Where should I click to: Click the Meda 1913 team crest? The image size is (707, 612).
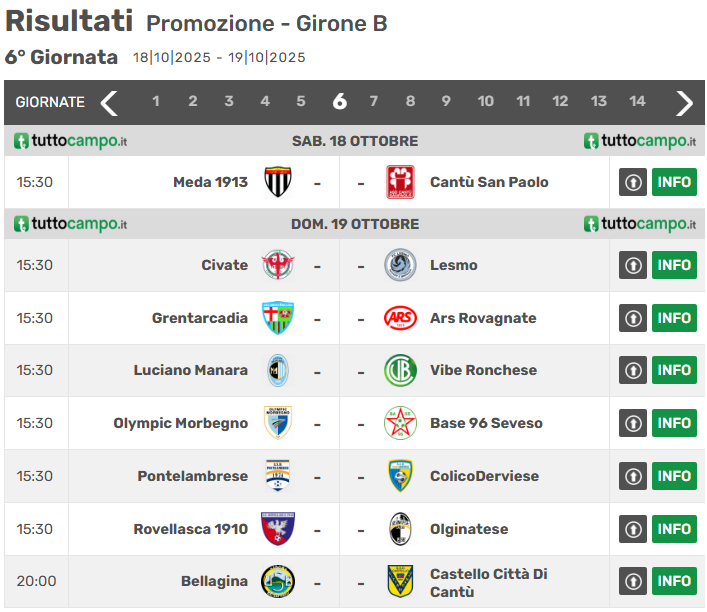click(x=278, y=182)
